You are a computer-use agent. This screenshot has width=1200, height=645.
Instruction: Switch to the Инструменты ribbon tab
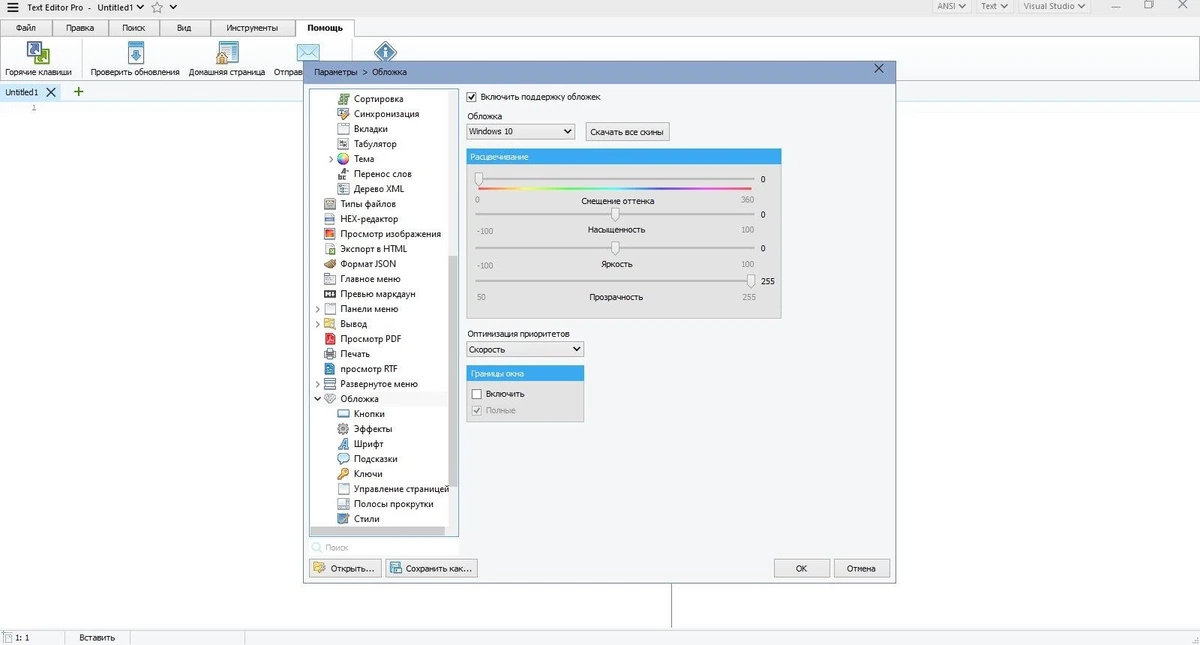pyautogui.click(x=252, y=28)
